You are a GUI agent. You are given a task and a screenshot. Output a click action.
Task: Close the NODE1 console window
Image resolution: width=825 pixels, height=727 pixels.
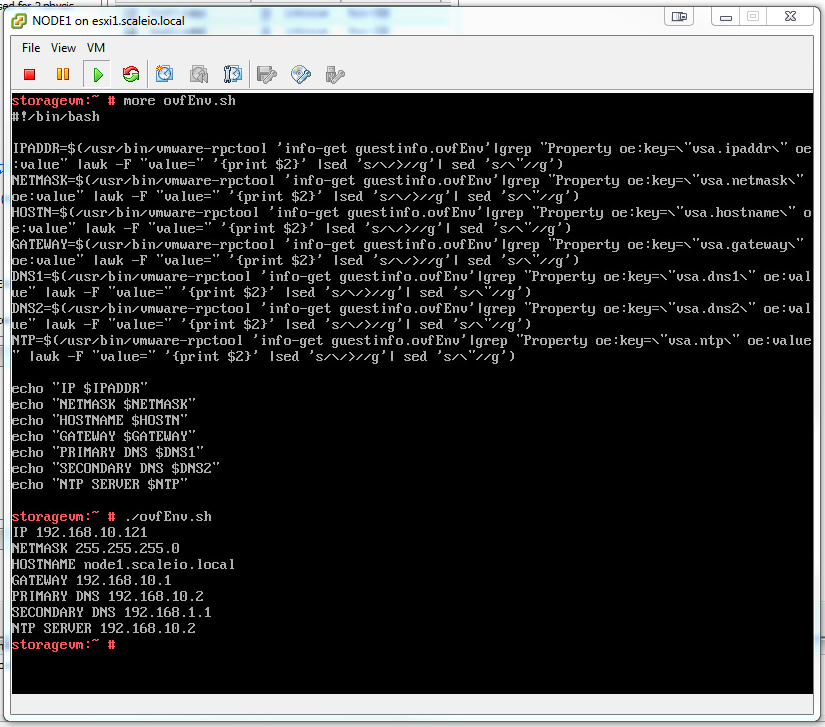[790, 16]
